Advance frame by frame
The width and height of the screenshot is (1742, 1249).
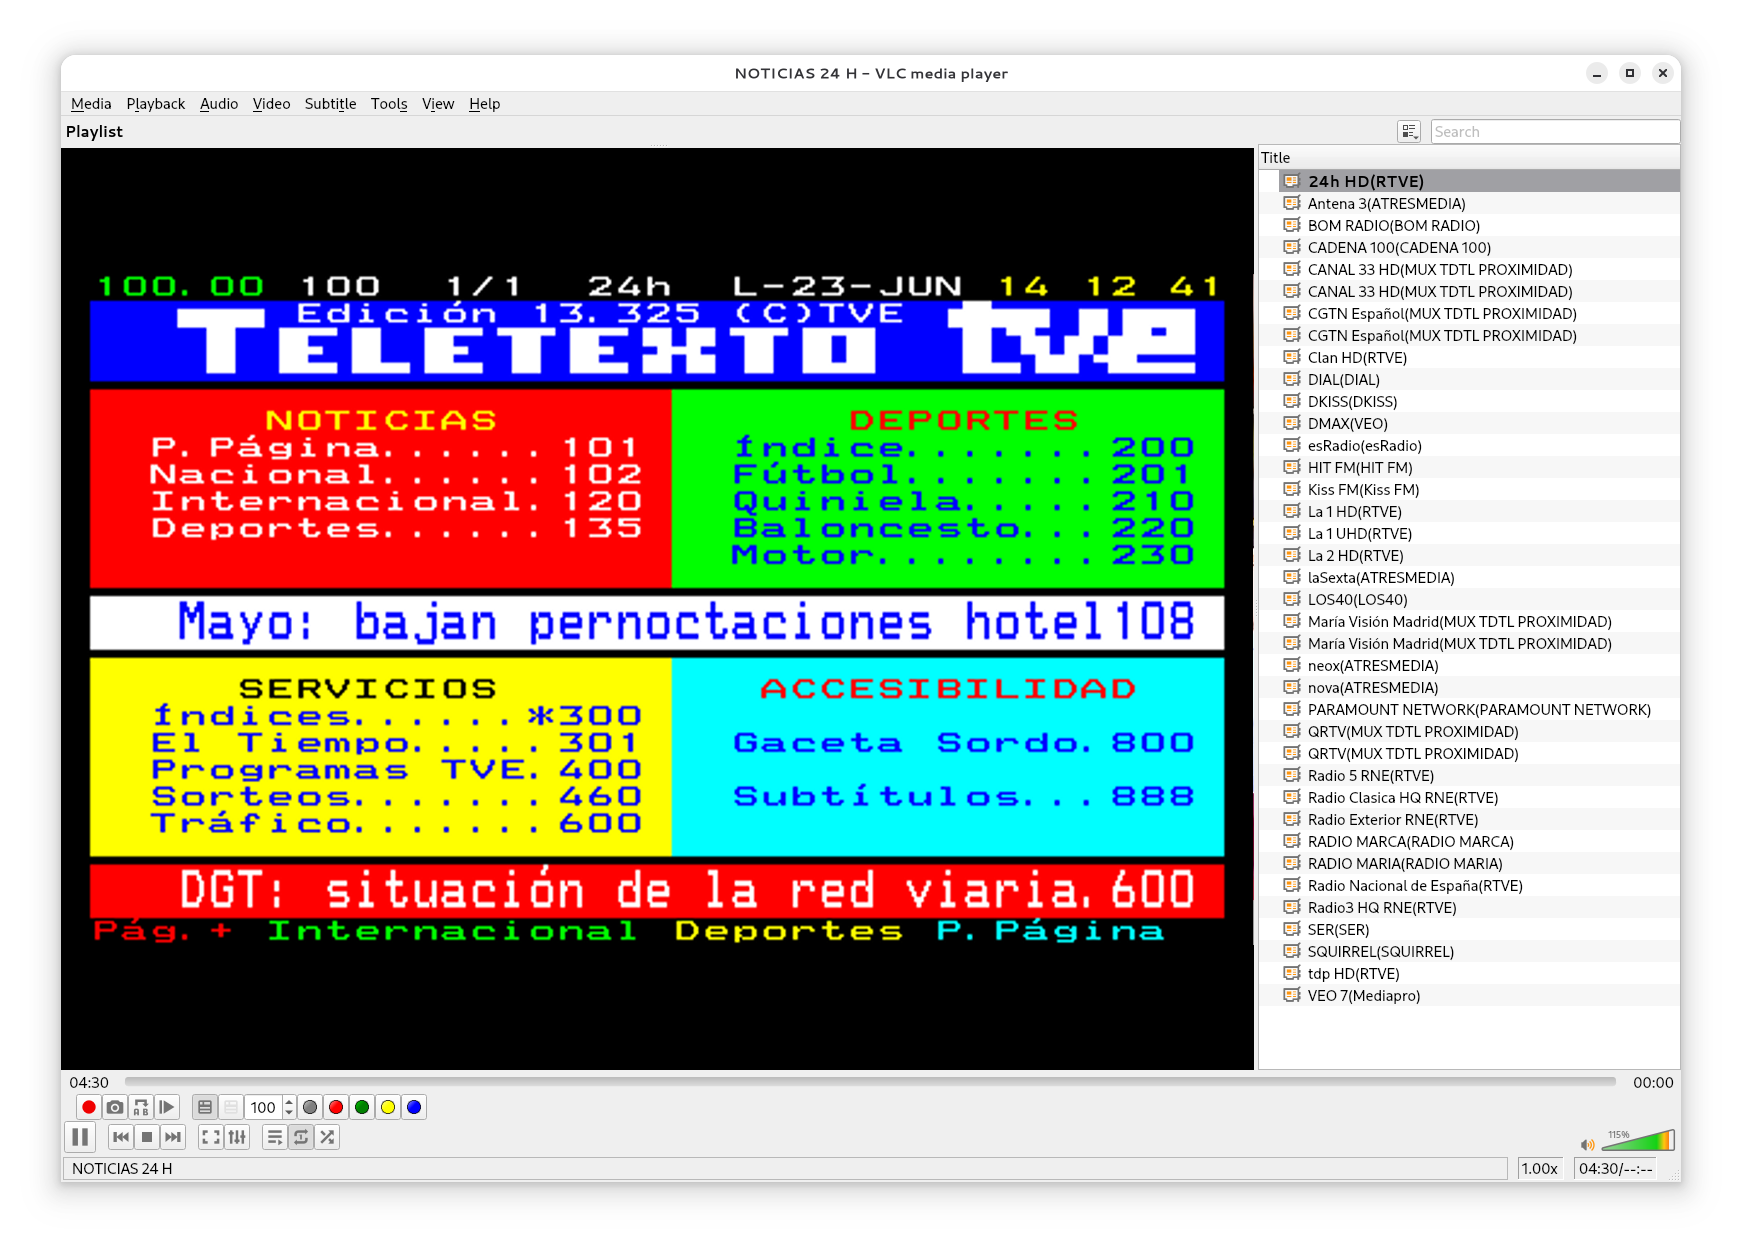pos(167,1107)
